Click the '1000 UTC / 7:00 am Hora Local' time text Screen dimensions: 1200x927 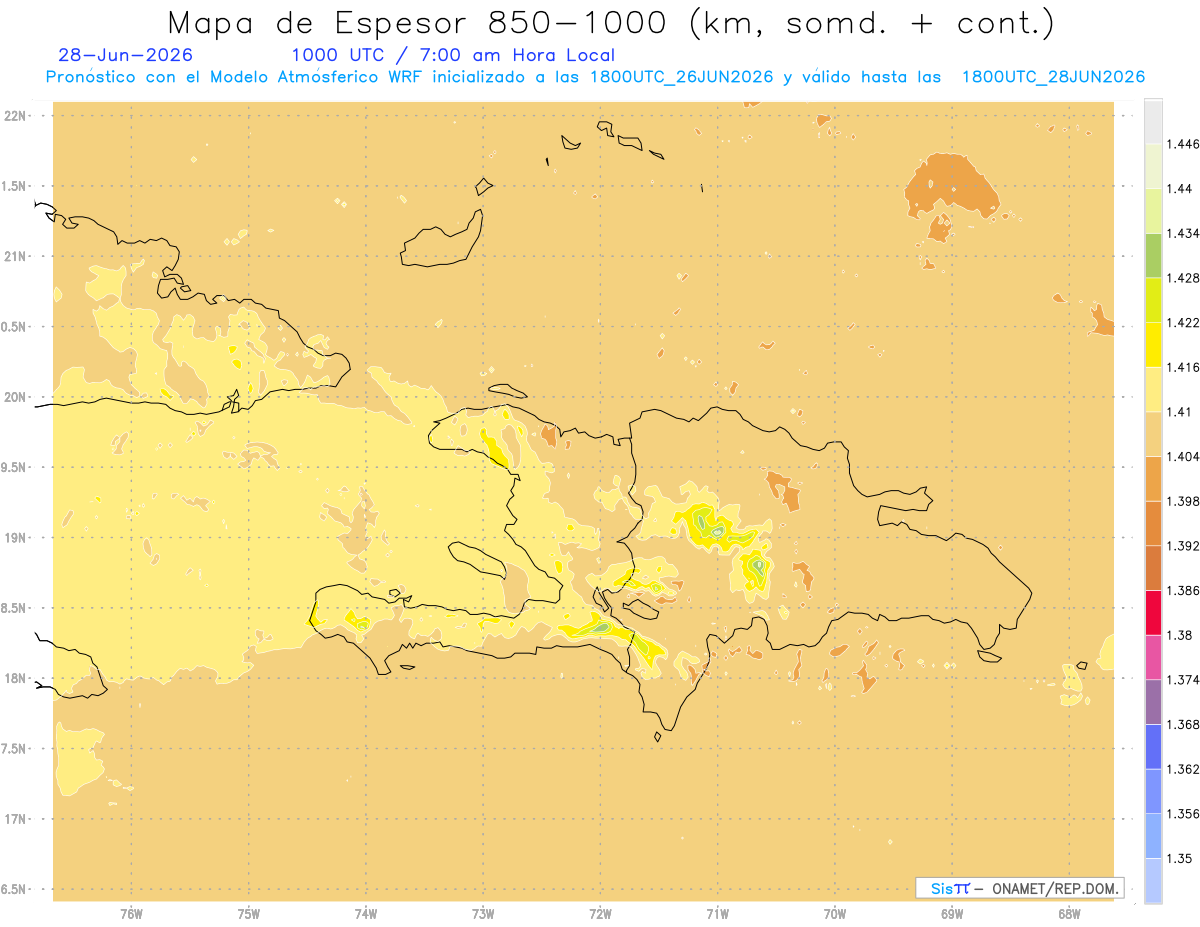click(453, 56)
